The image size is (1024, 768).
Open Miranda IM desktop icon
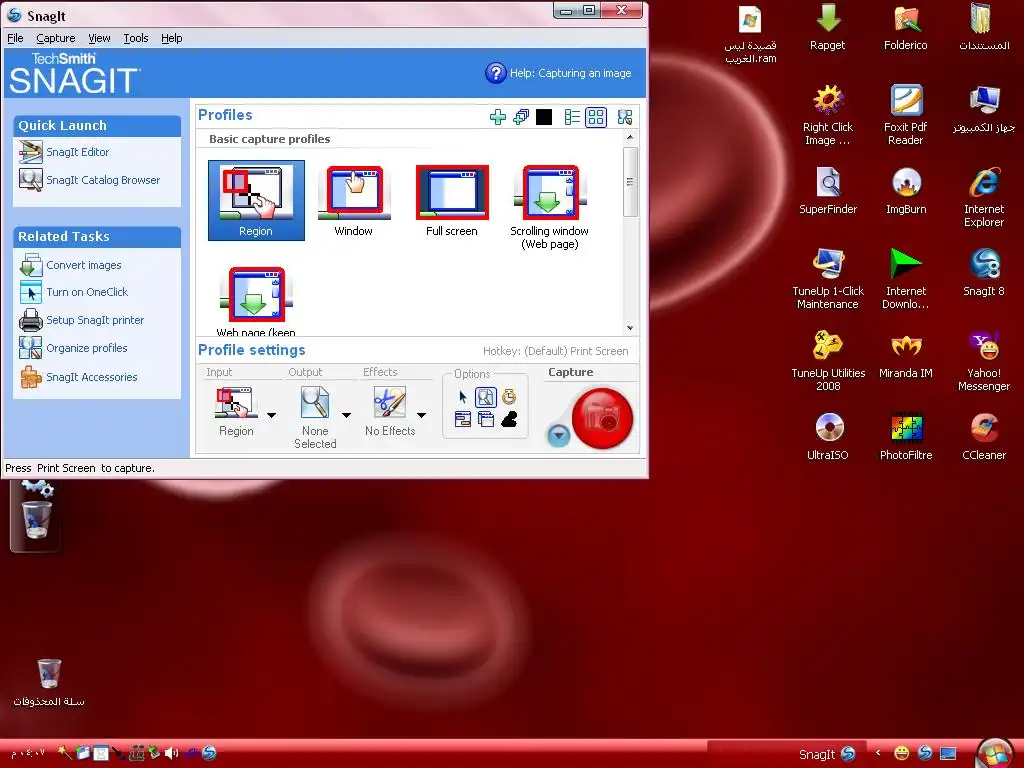pyautogui.click(x=906, y=355)
